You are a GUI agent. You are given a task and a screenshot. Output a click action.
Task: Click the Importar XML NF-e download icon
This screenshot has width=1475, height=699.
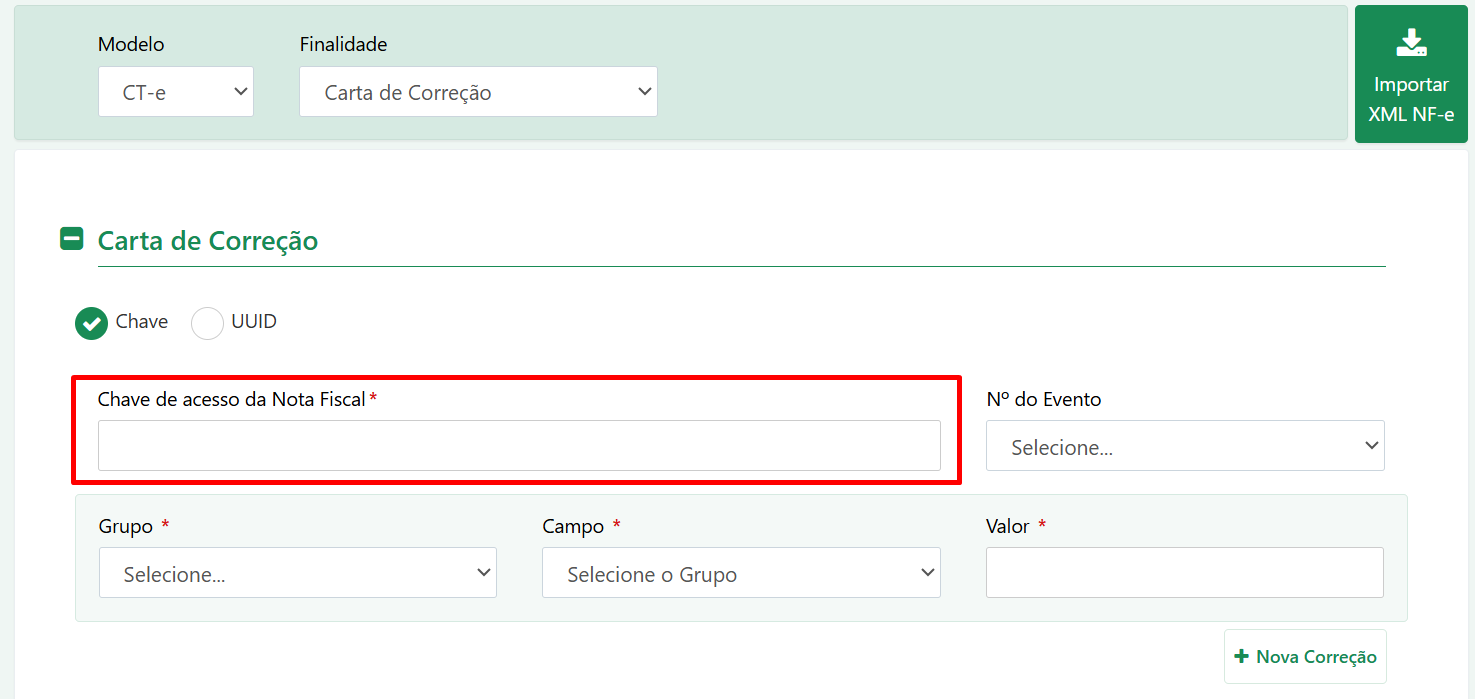click(x=1411, y=42)
